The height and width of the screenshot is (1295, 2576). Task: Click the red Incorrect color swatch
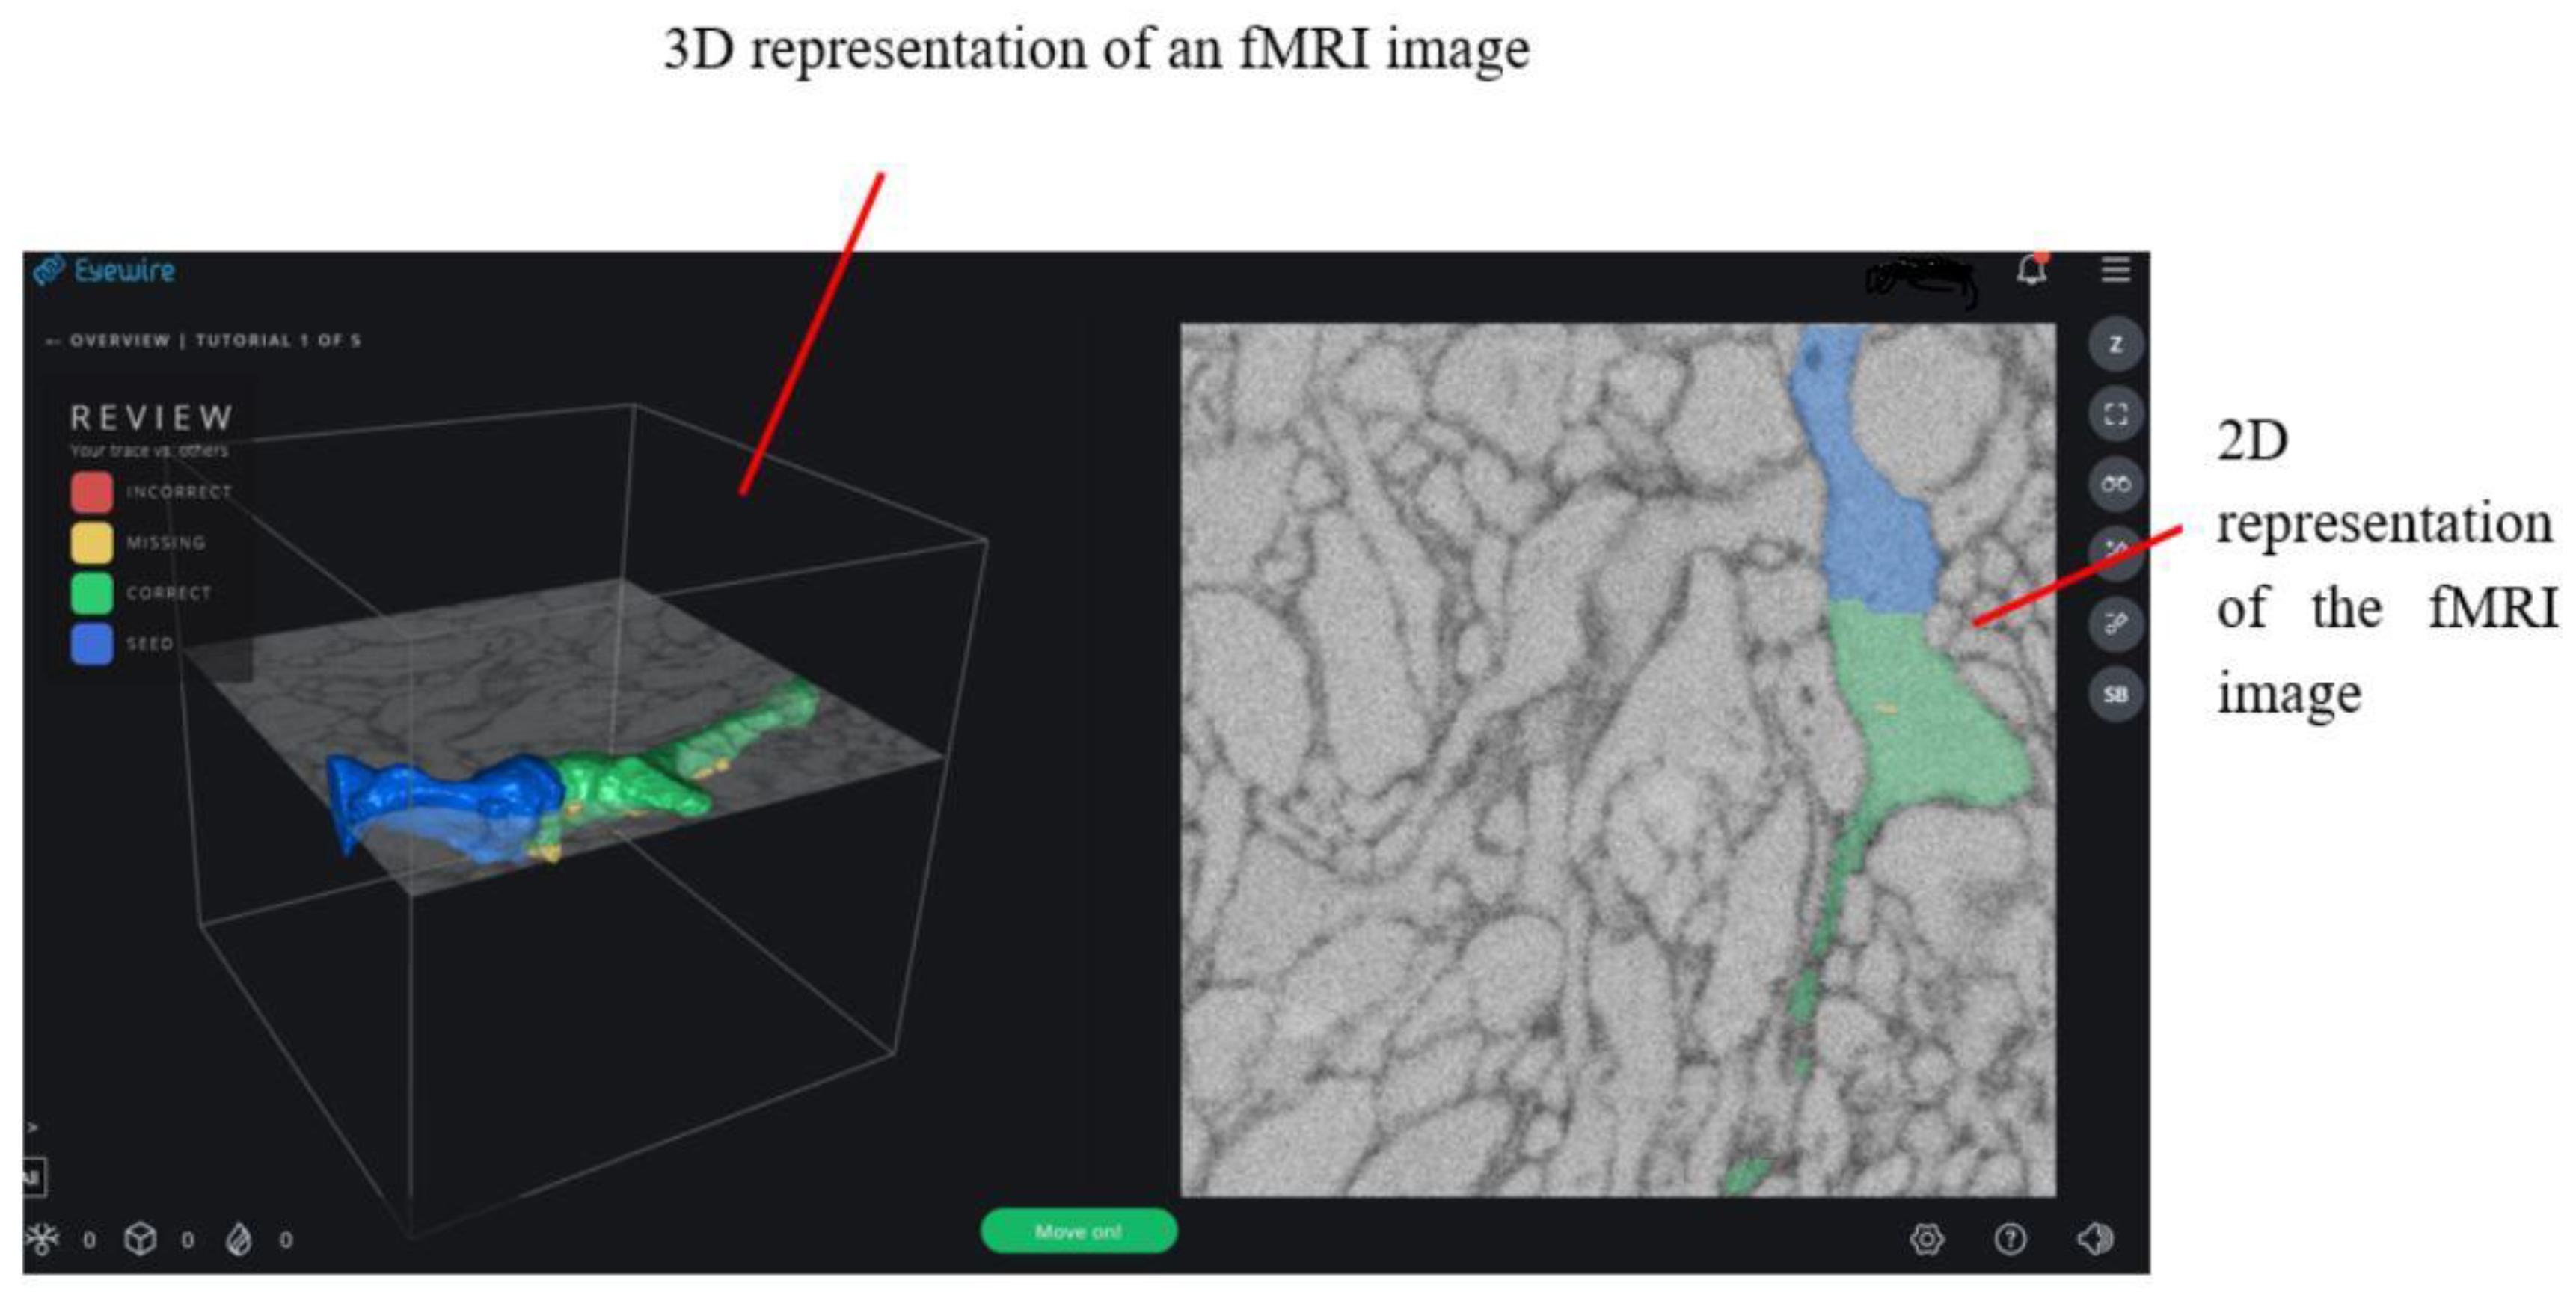point(91,492)
